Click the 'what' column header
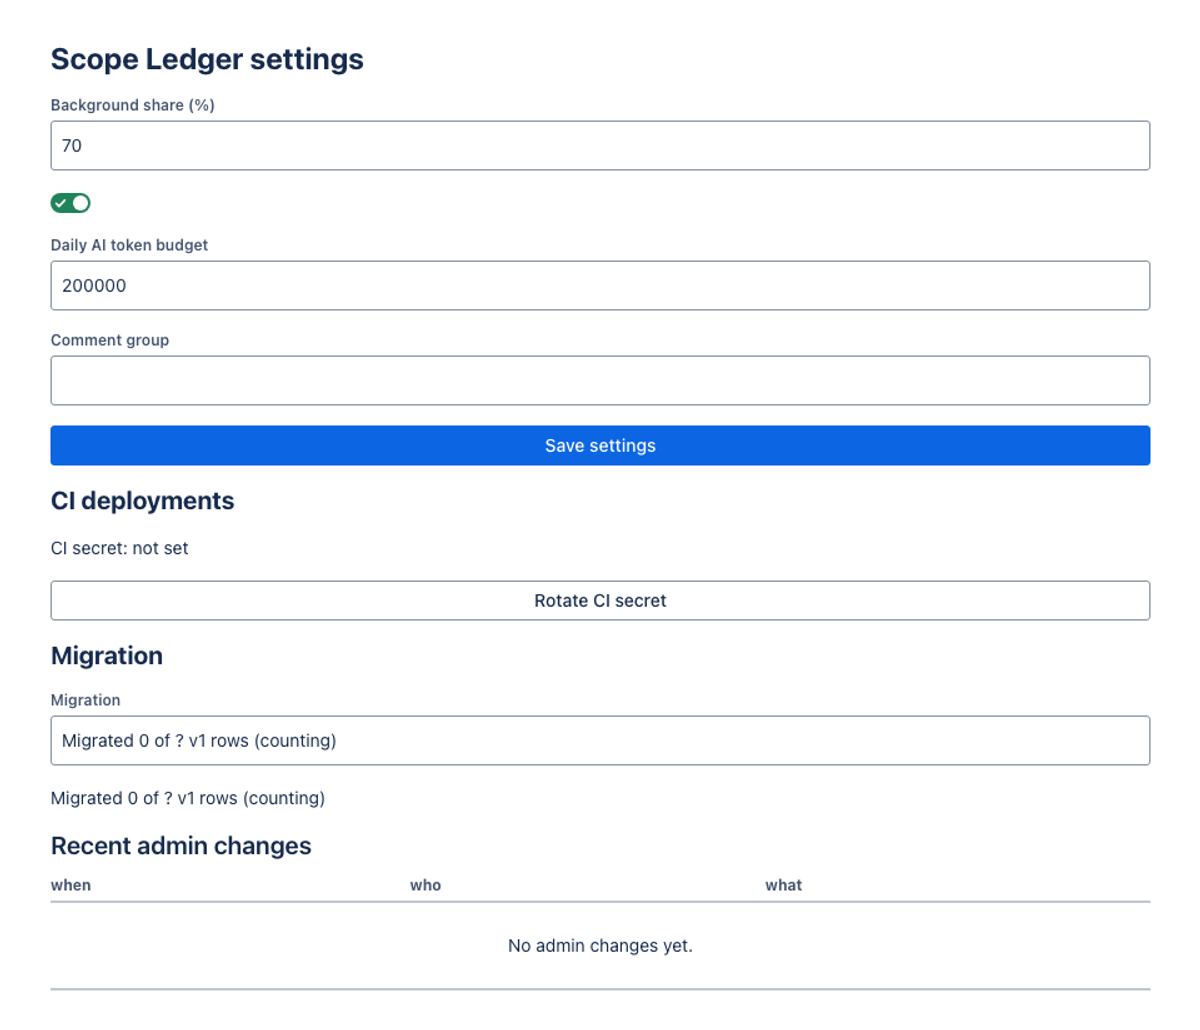This screenshot has height=1030, width=1200. [x=784, y=885]
